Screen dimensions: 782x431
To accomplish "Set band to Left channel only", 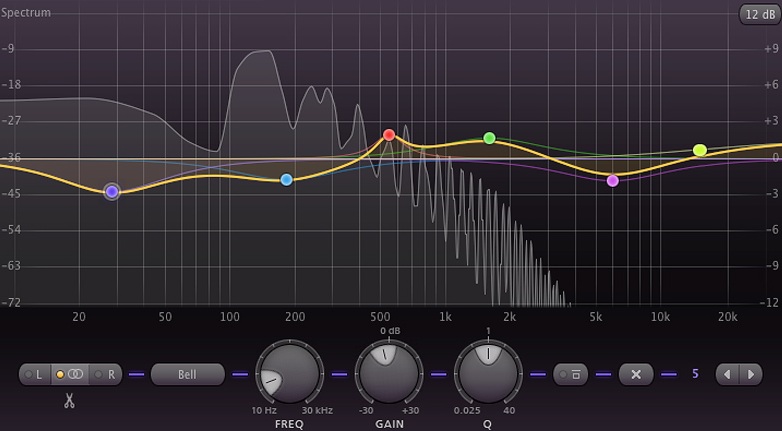I will tap(35, 374).
